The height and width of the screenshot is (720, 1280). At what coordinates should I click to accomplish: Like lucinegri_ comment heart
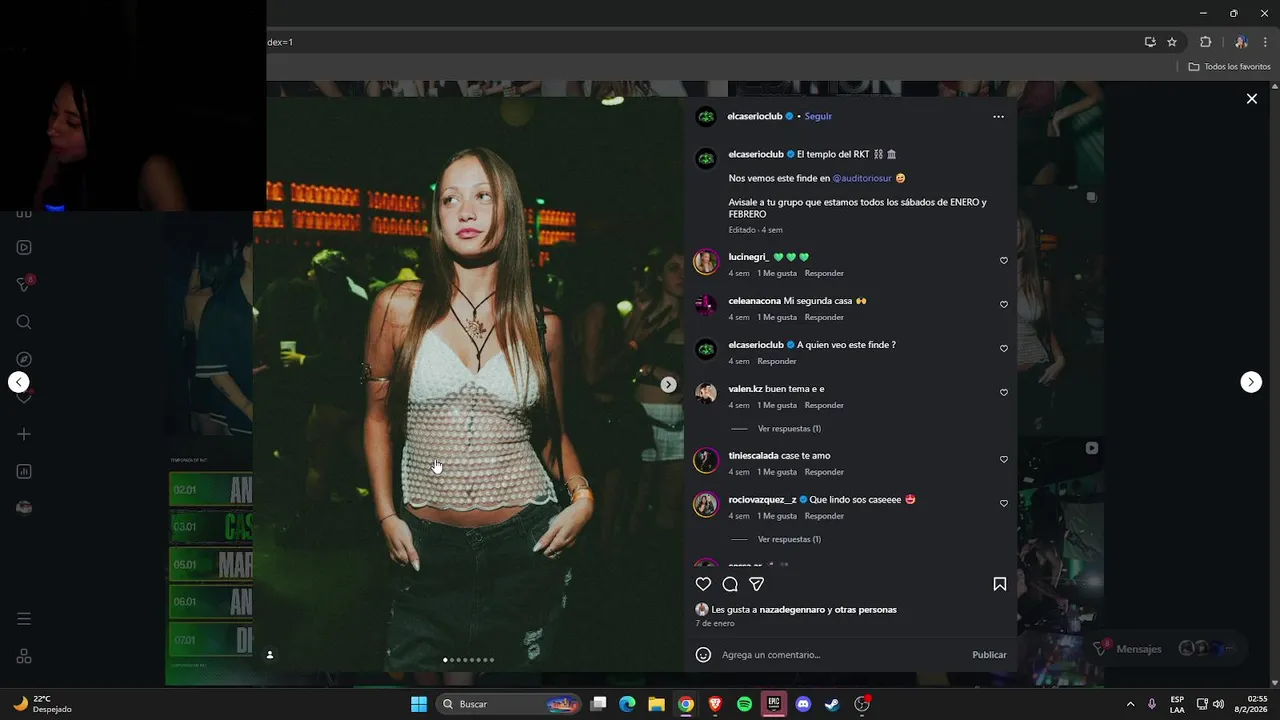1004,261
